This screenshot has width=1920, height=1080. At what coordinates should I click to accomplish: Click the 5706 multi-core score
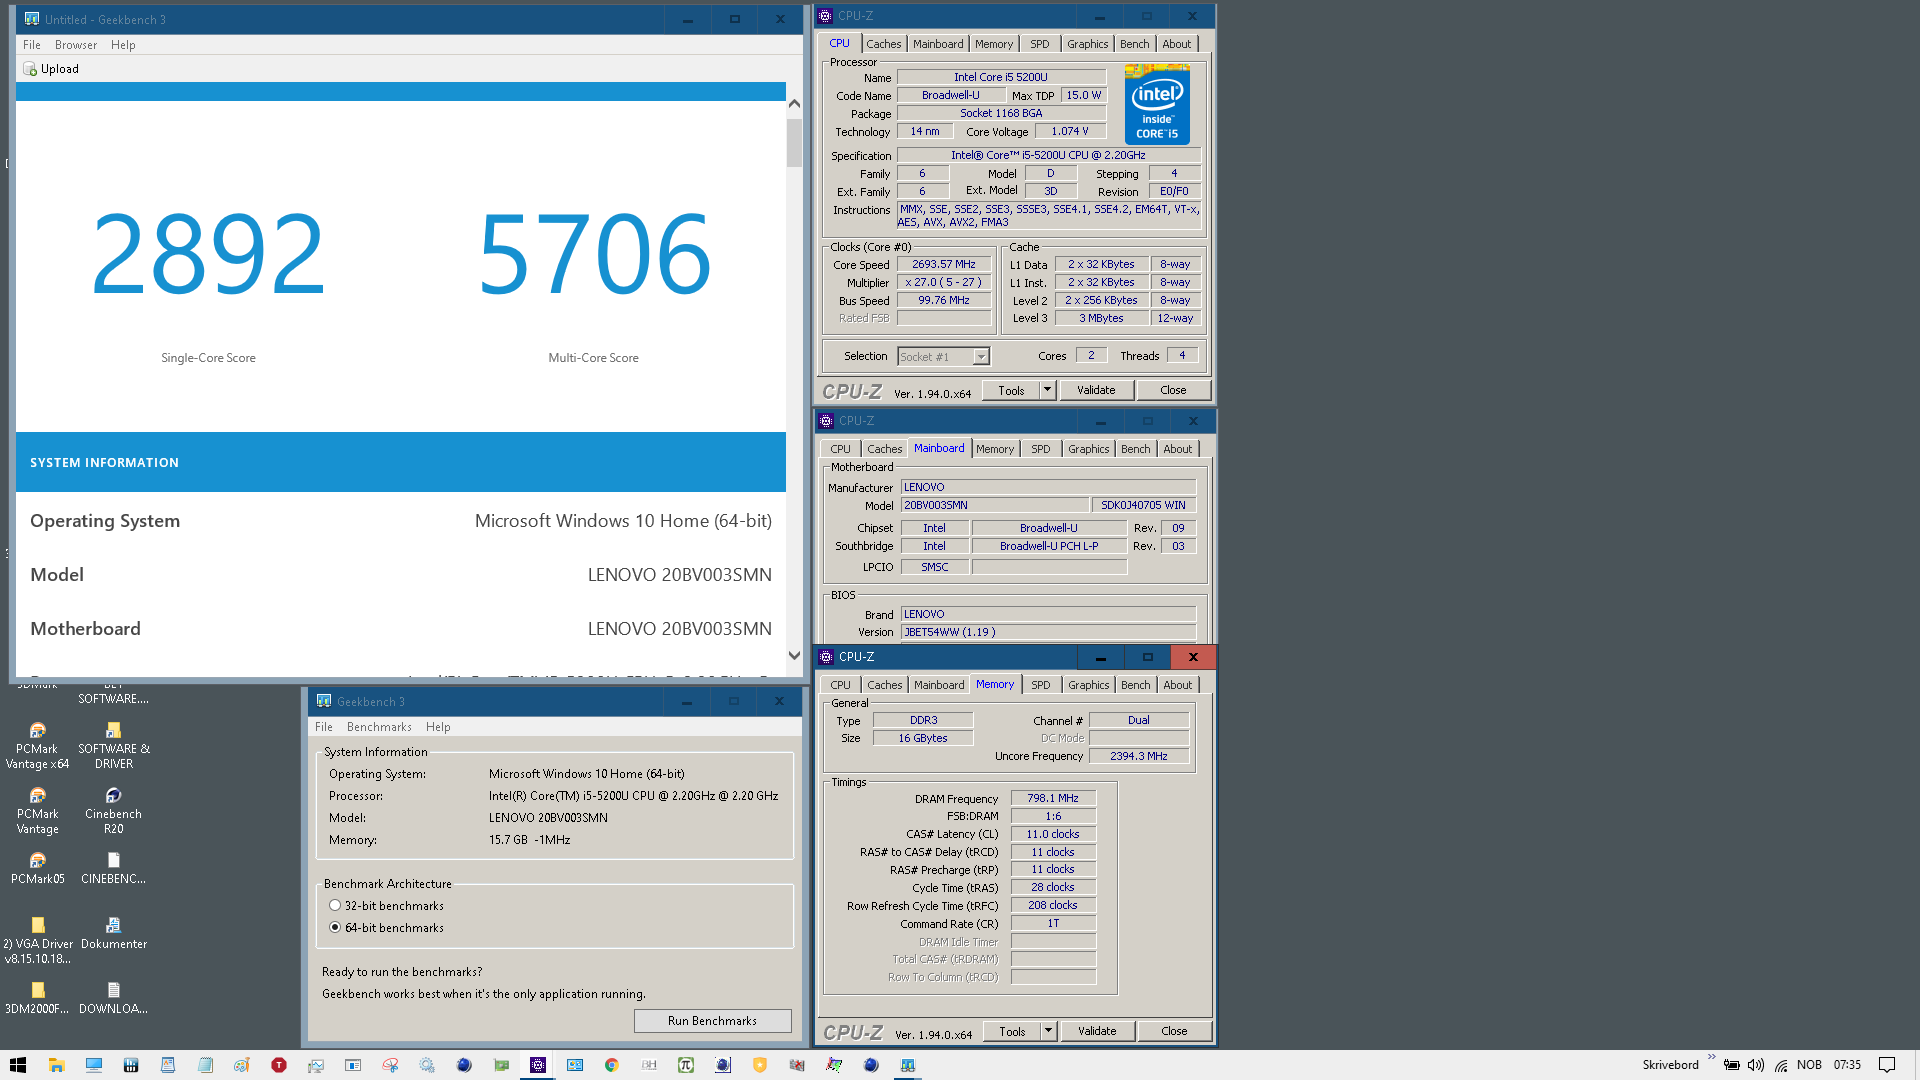tap(594, 253)
